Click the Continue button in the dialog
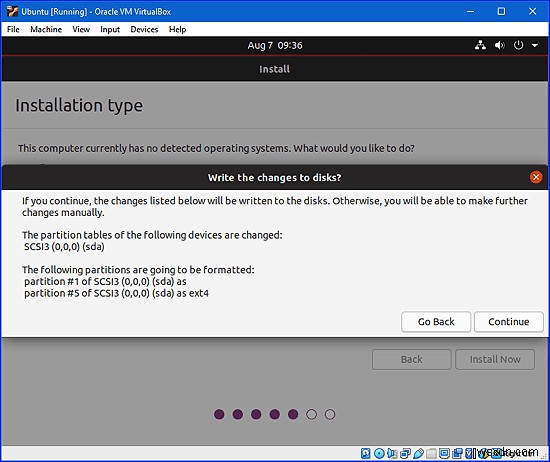The width and height of the screenshot is (550, 462). [509, 322]
